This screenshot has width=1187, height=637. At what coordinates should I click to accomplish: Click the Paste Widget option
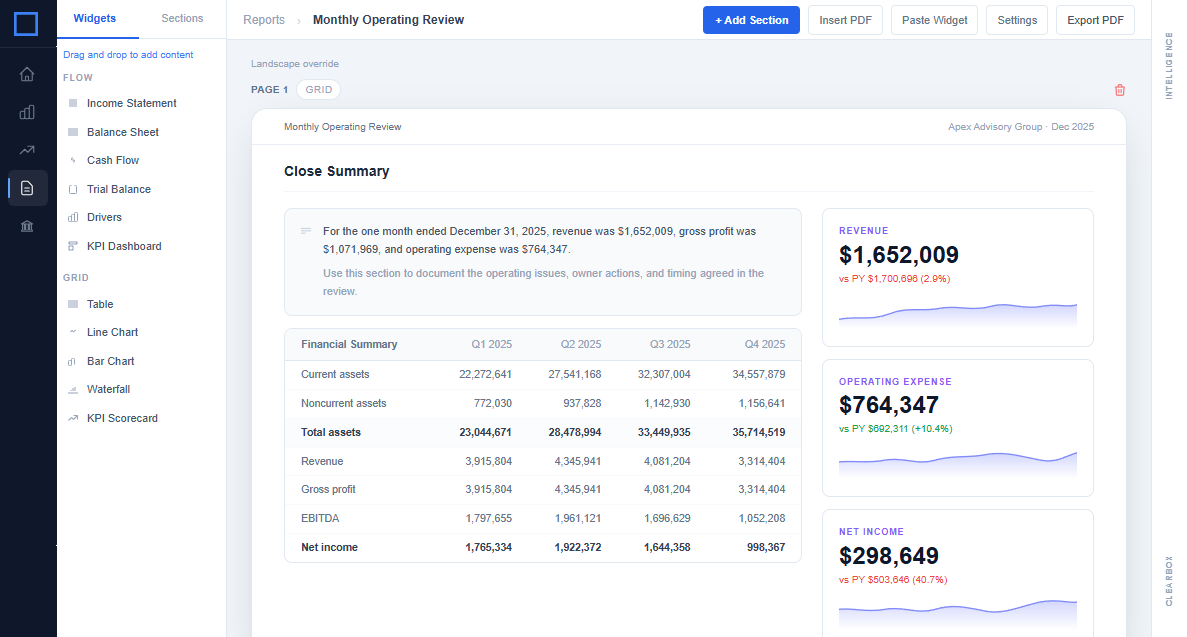pyautogui.click(x=934, y=20)
